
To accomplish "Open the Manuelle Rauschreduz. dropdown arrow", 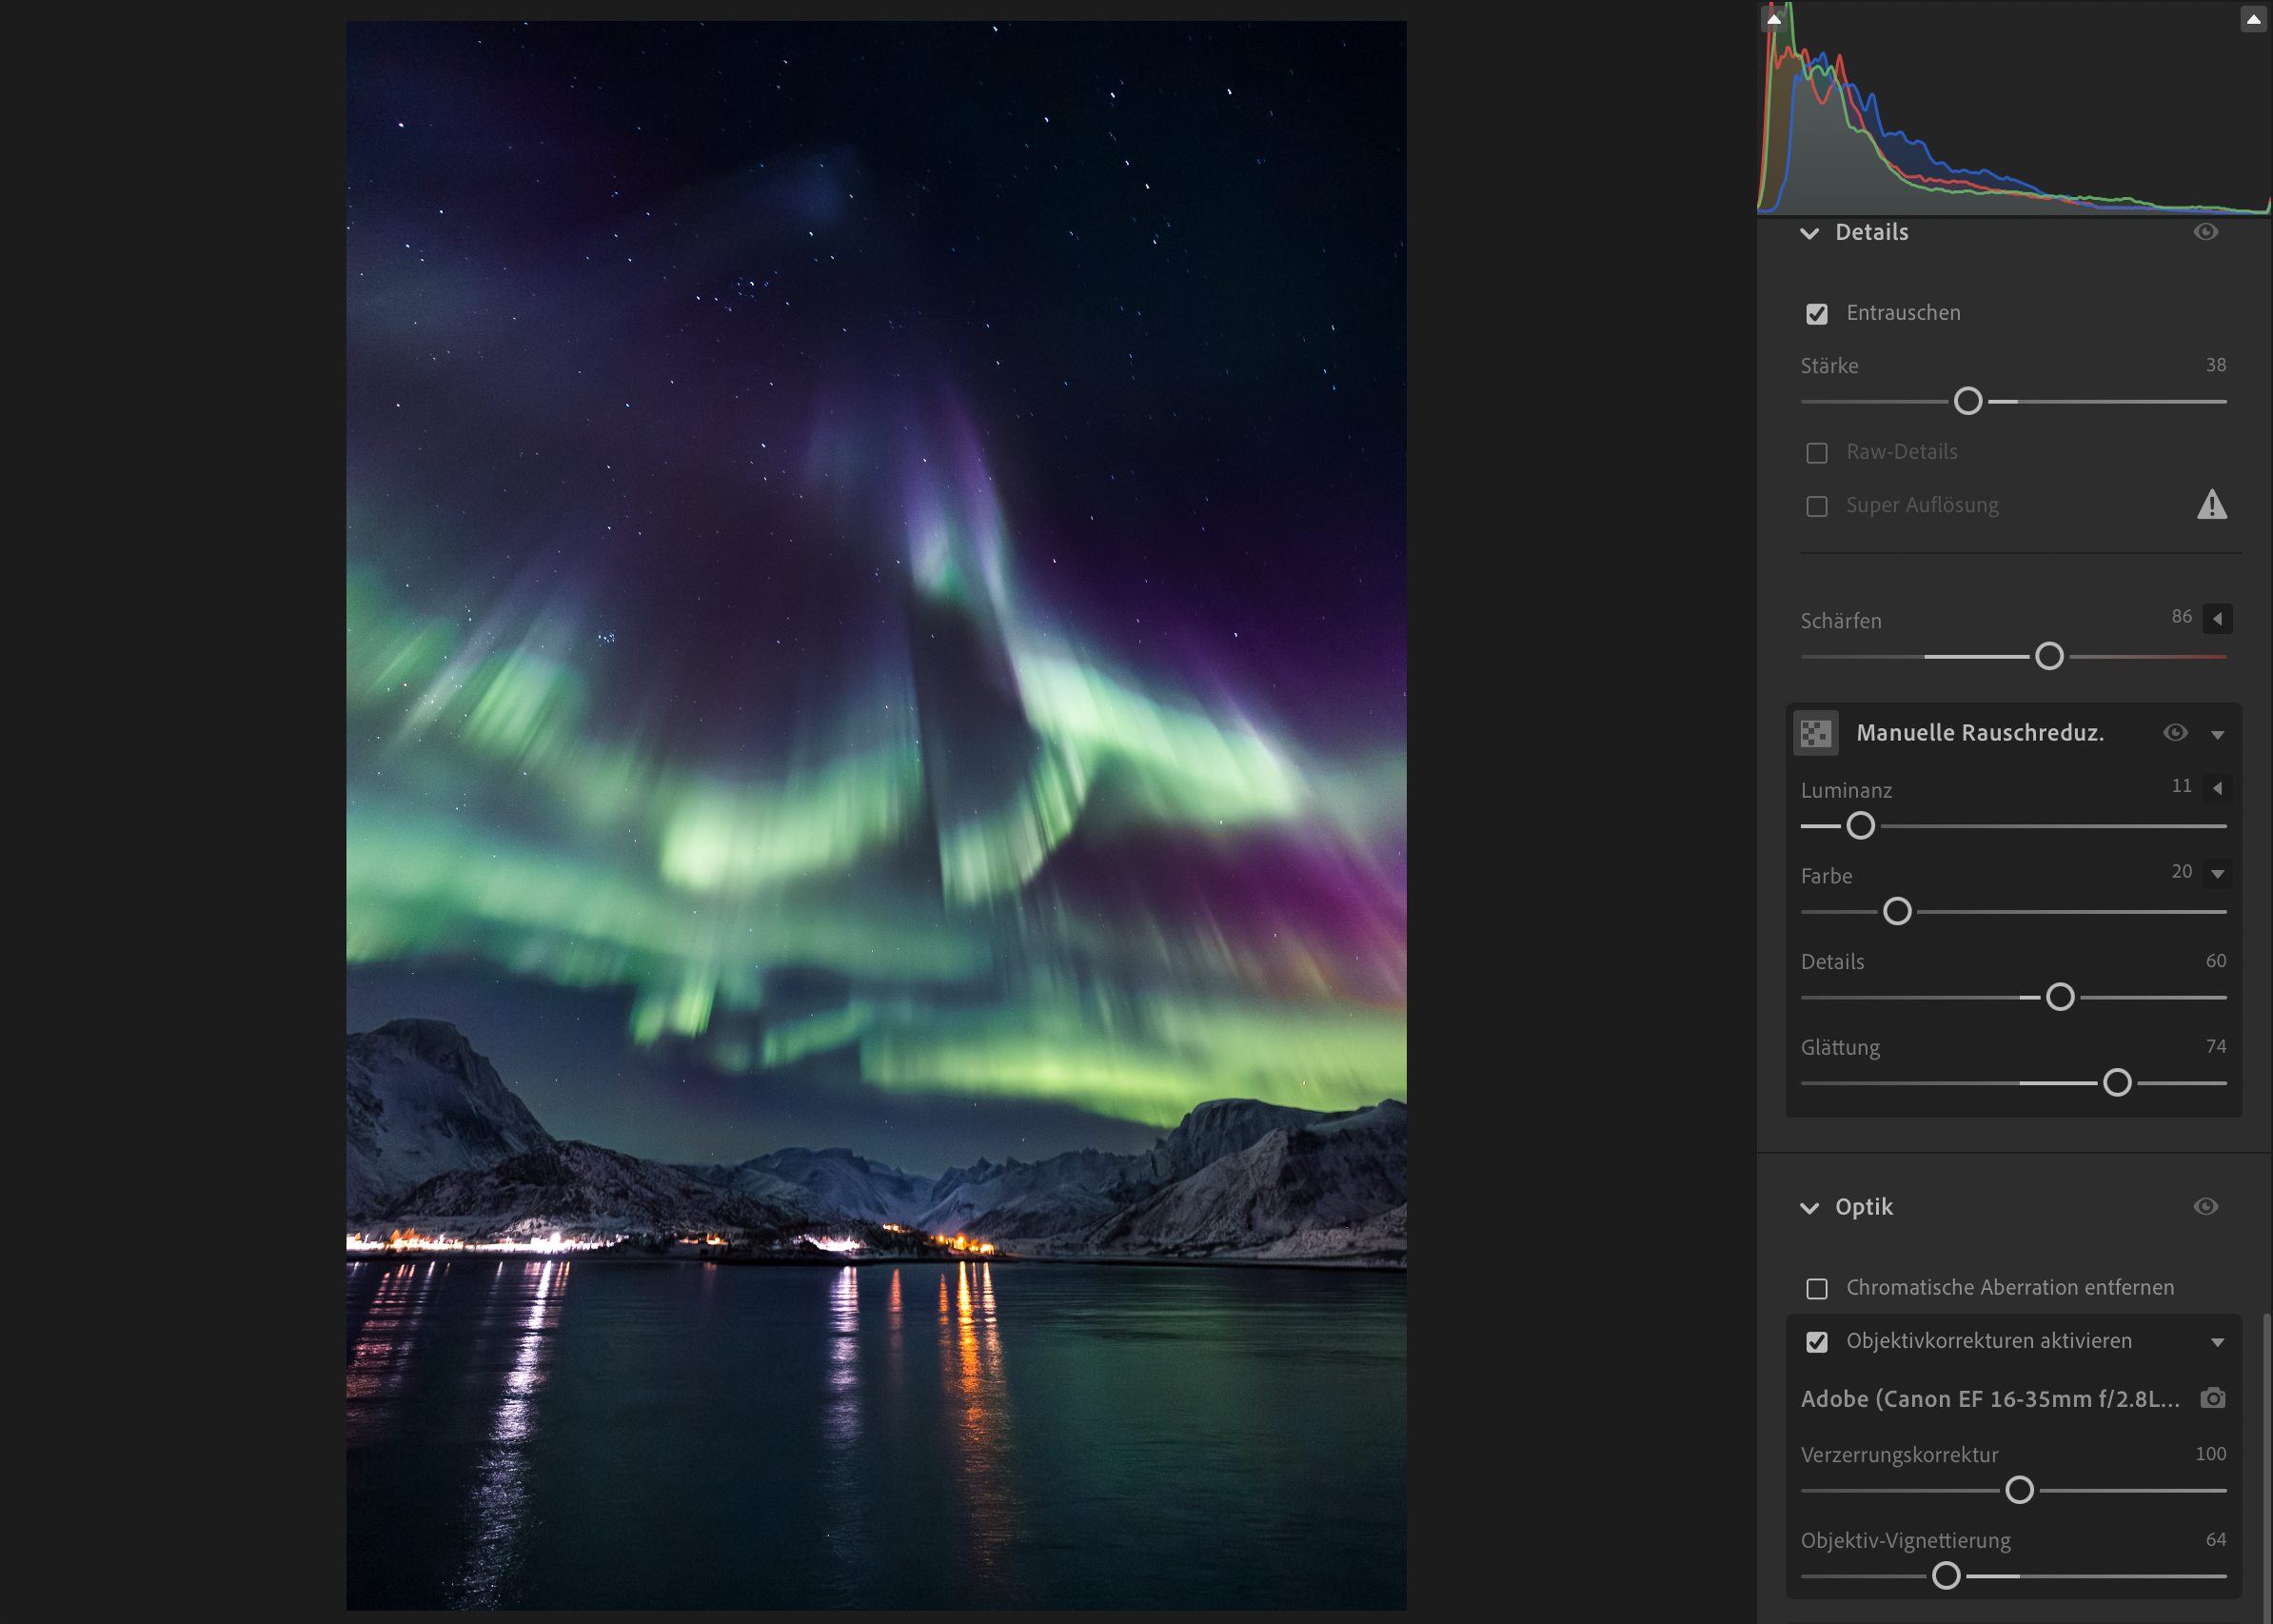I will click(2217, 735).
